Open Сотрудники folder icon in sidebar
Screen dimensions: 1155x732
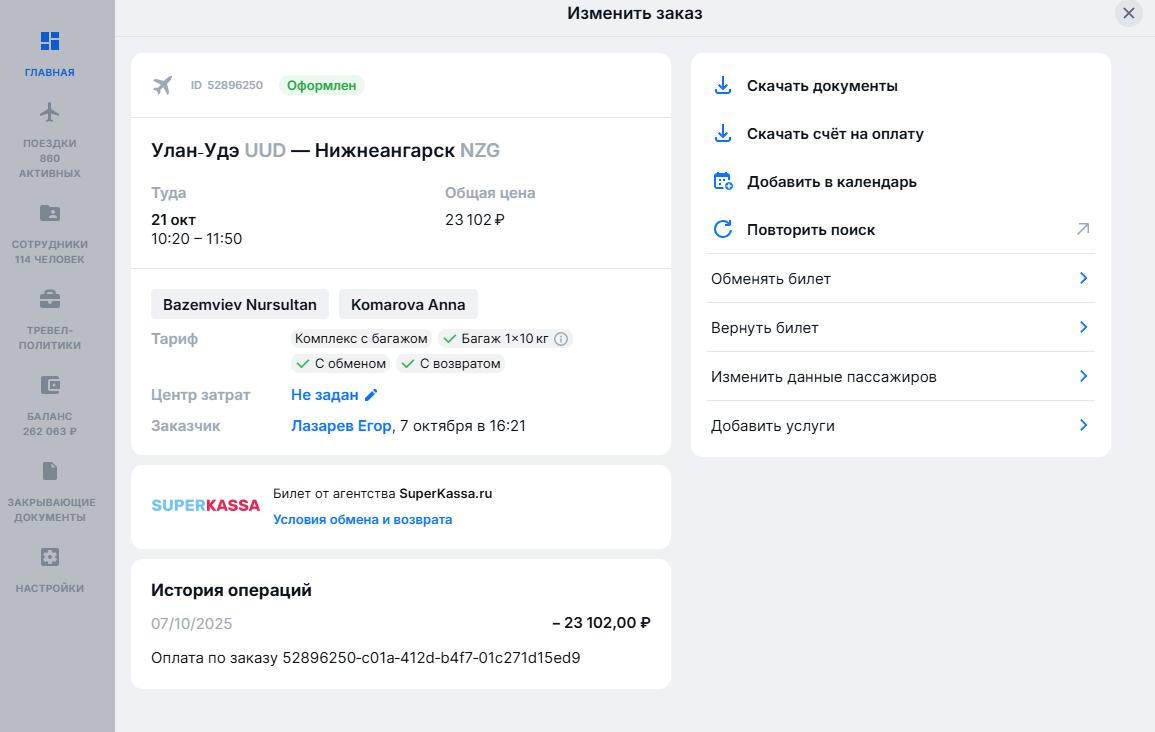[50, 213]
